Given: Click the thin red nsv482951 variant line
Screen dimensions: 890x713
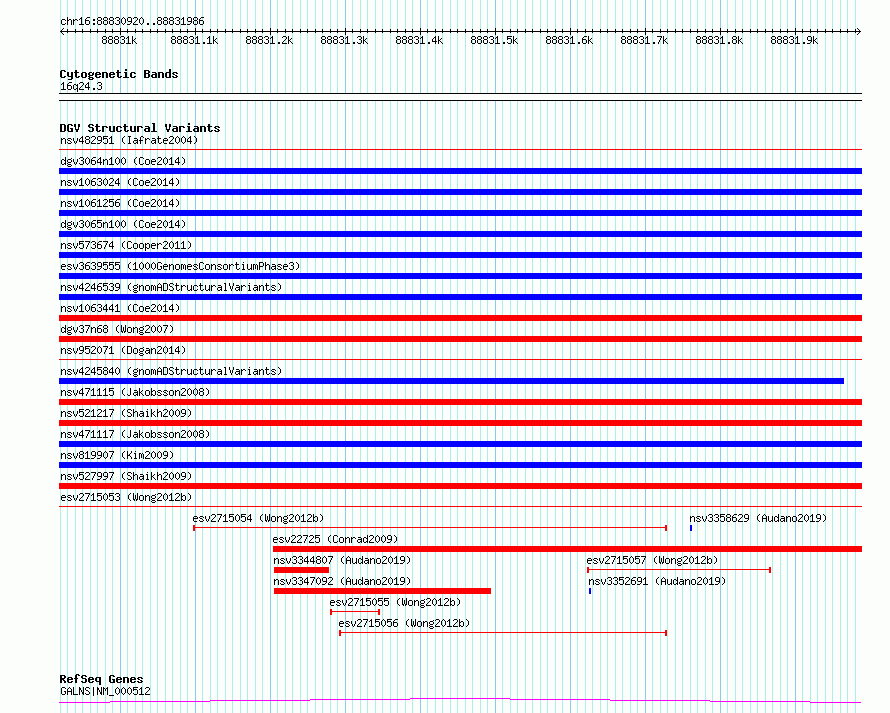Looking at the screenshot, I should tap(460, 150).
